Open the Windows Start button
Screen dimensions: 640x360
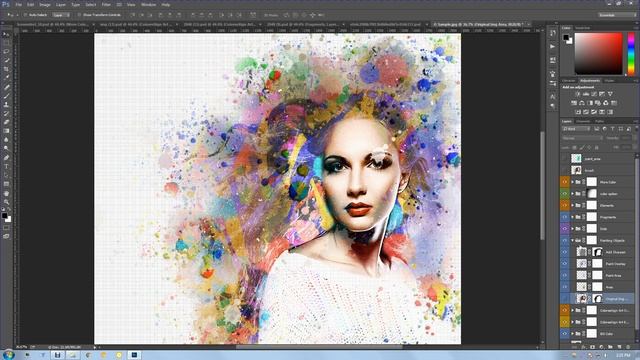(x=8, y=355)
